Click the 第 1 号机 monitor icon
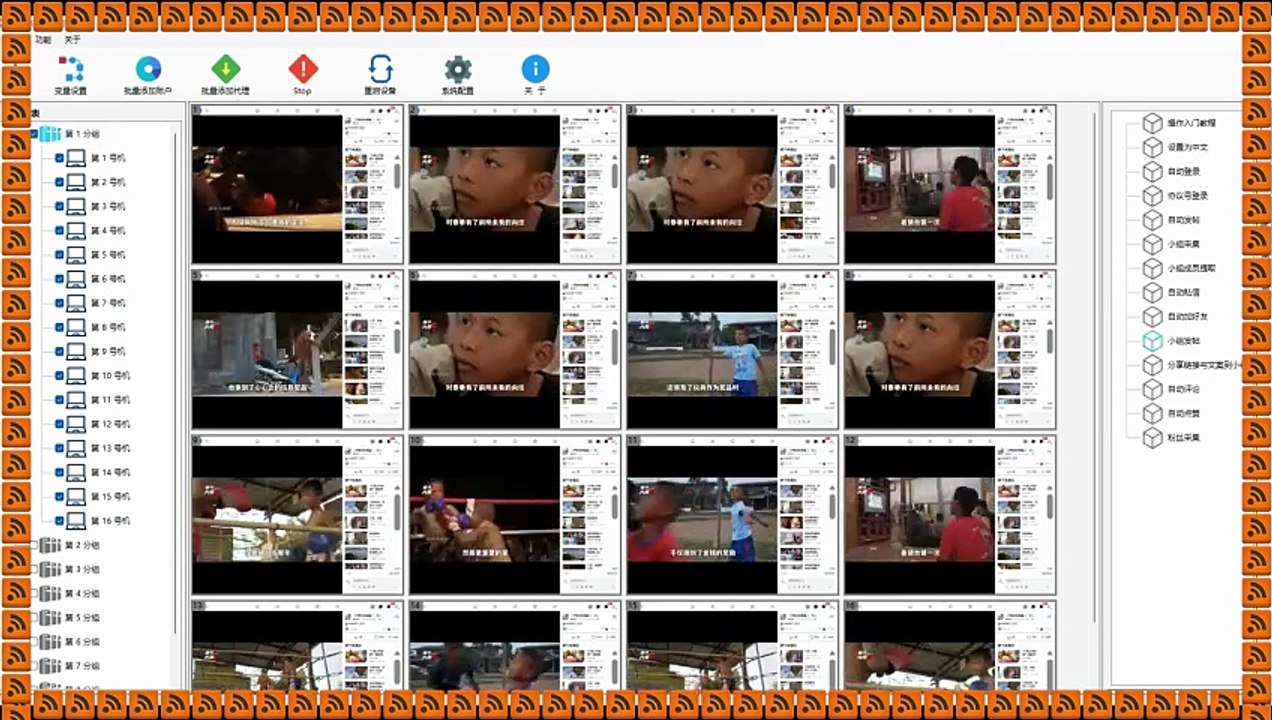 pos(75,157)
